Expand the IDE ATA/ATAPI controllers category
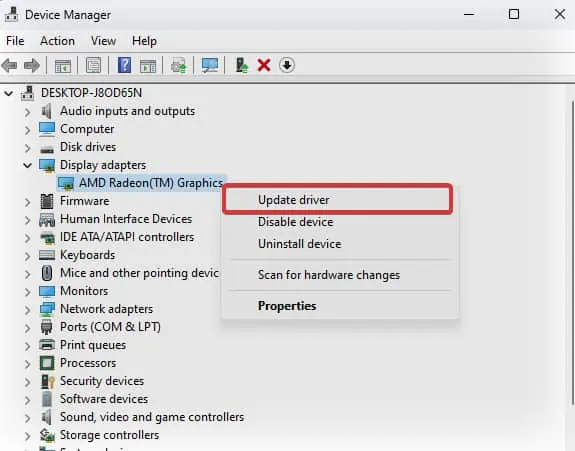 28,238
